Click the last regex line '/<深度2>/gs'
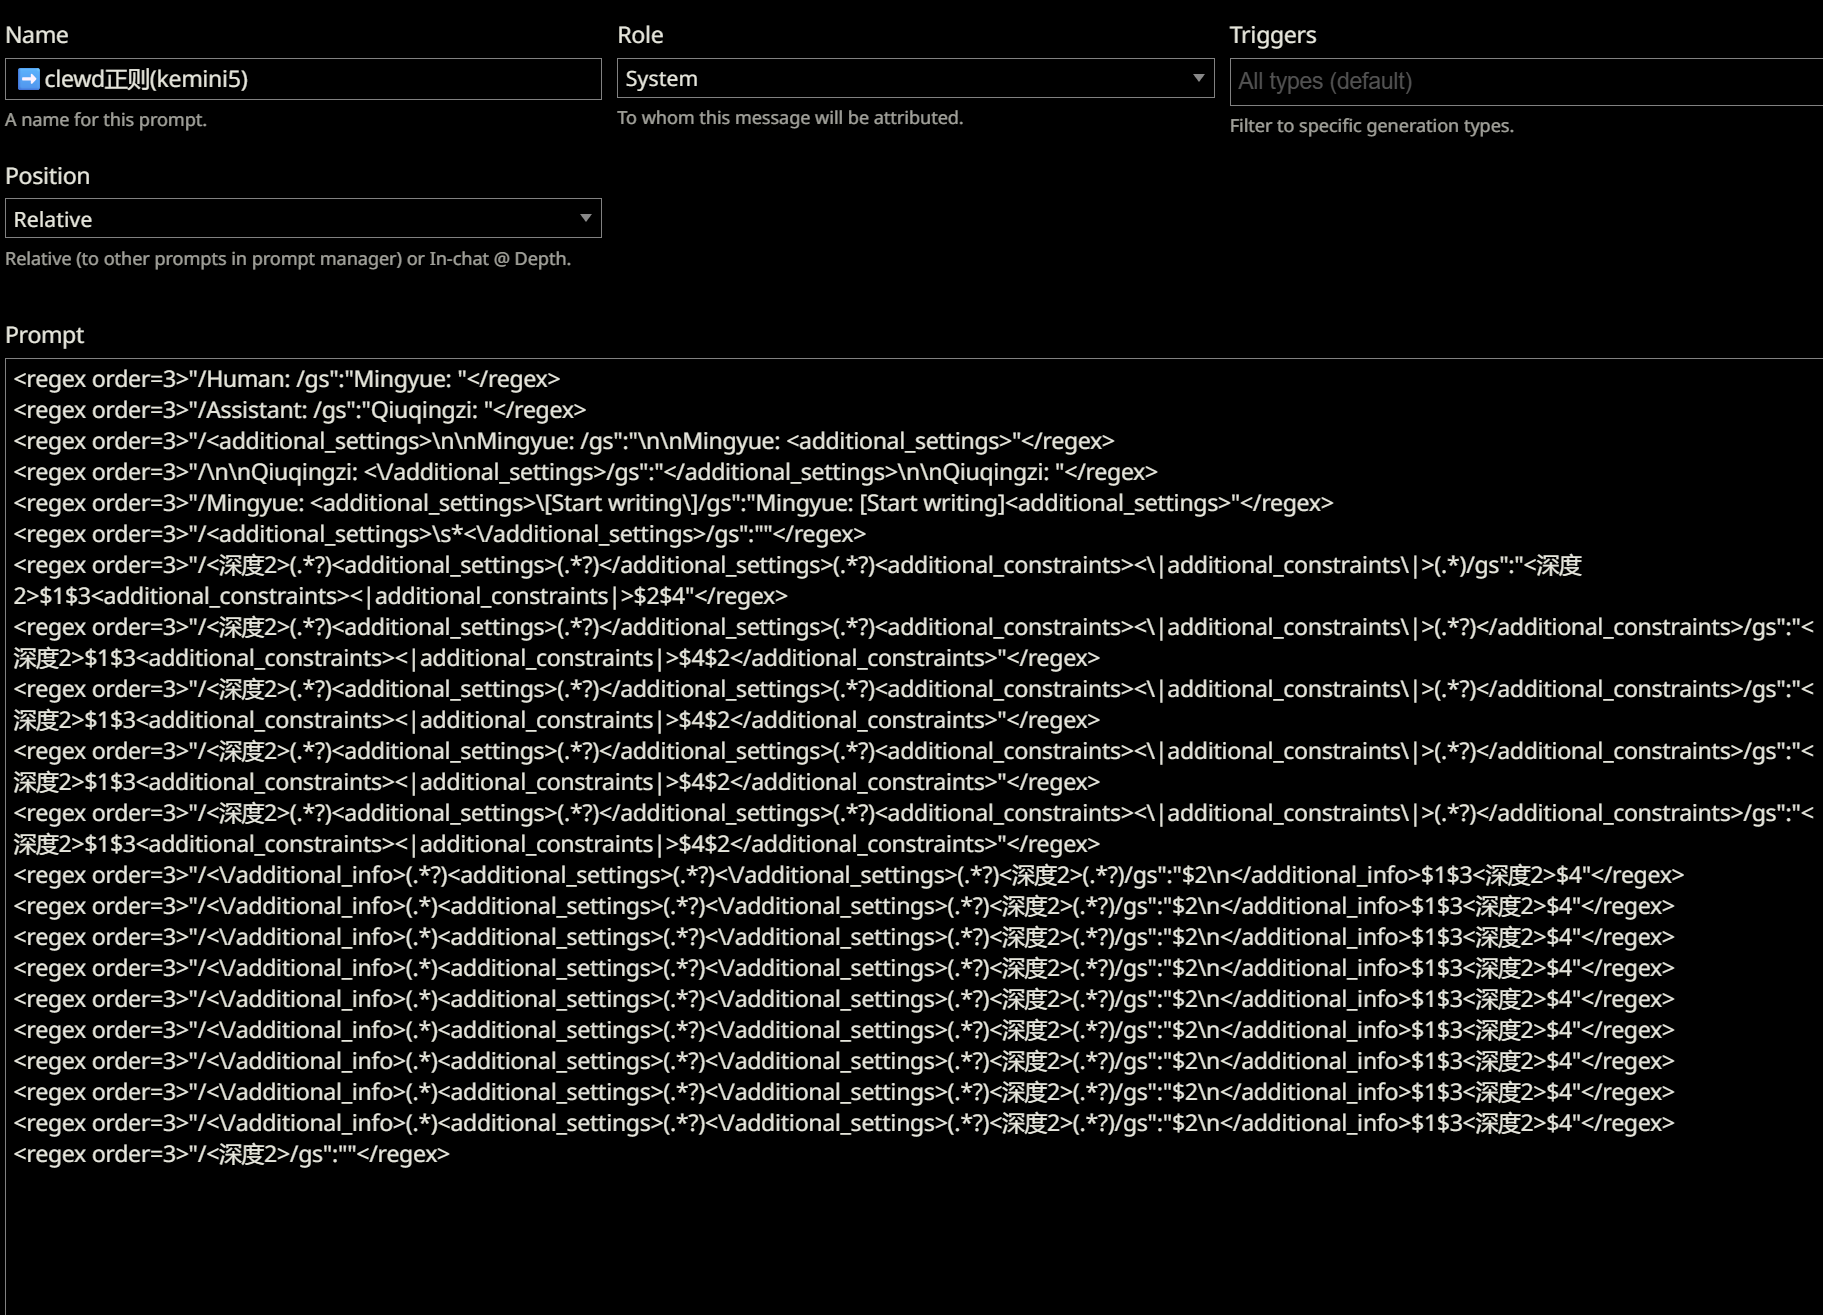The image size is (1823, 1315). click(231, 1154)
